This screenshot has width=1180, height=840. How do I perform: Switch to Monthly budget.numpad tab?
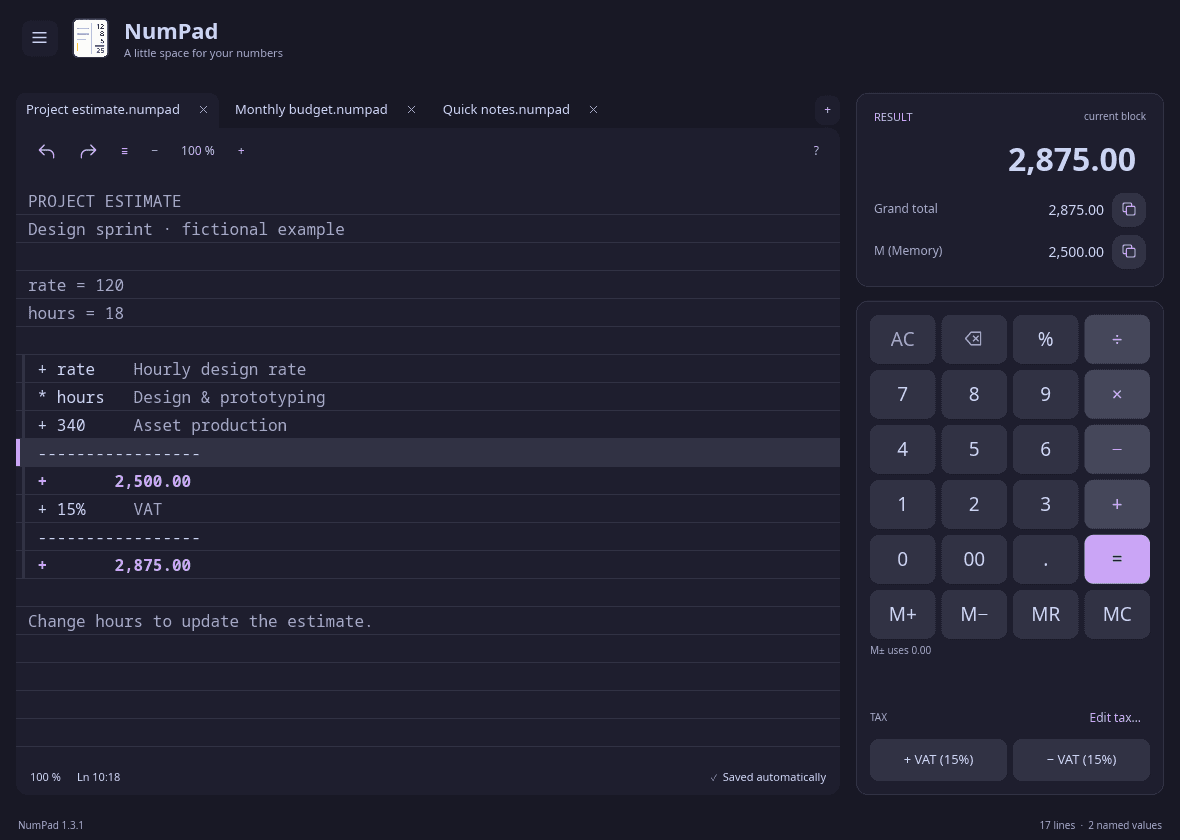click(x=311, y=110)
